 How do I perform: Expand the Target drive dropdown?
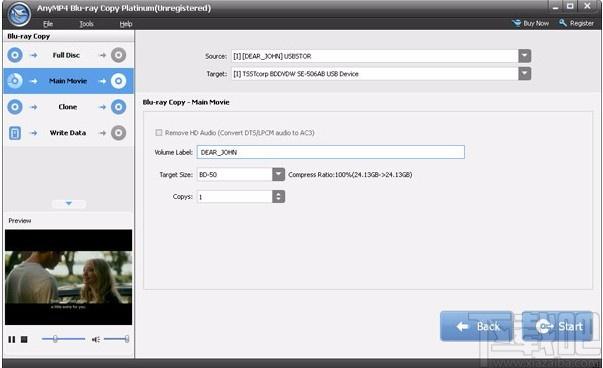tap(525, 73)
